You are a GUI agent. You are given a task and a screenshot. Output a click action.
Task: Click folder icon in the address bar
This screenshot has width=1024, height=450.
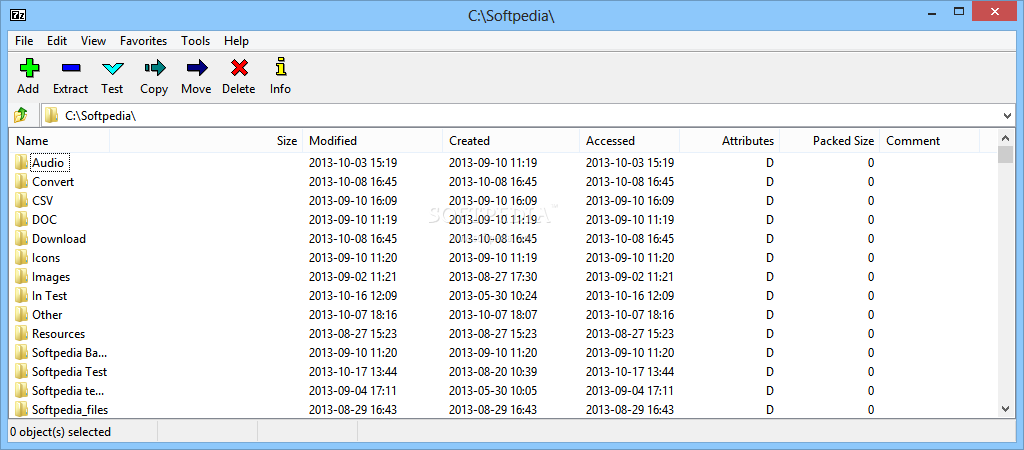(52, 116)
